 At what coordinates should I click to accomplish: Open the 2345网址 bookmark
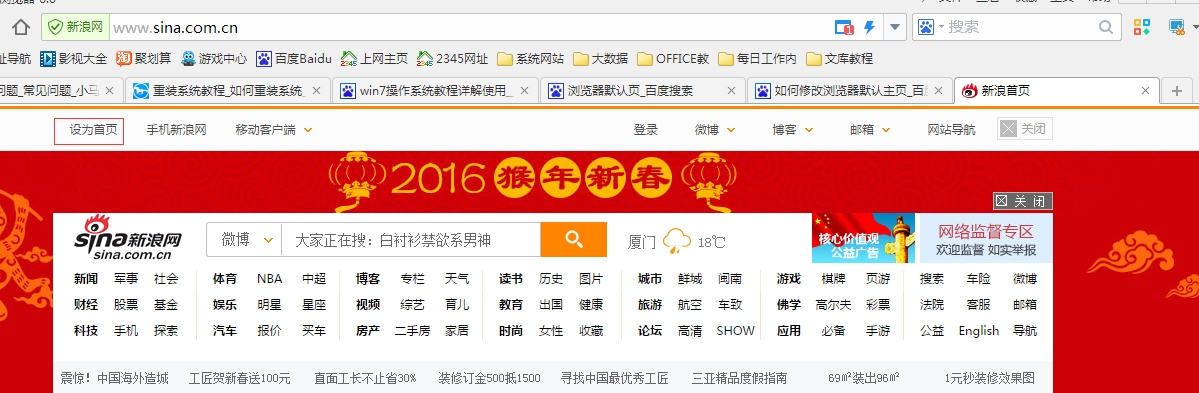tap(453, 58)
